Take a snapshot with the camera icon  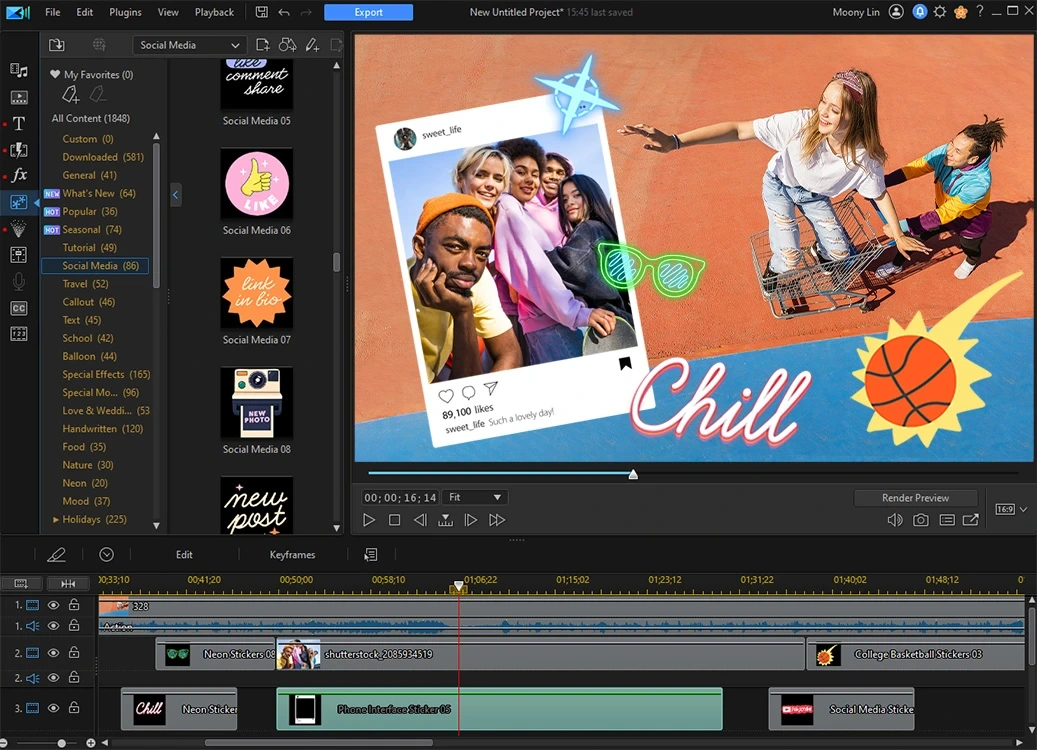pos(920,520)
